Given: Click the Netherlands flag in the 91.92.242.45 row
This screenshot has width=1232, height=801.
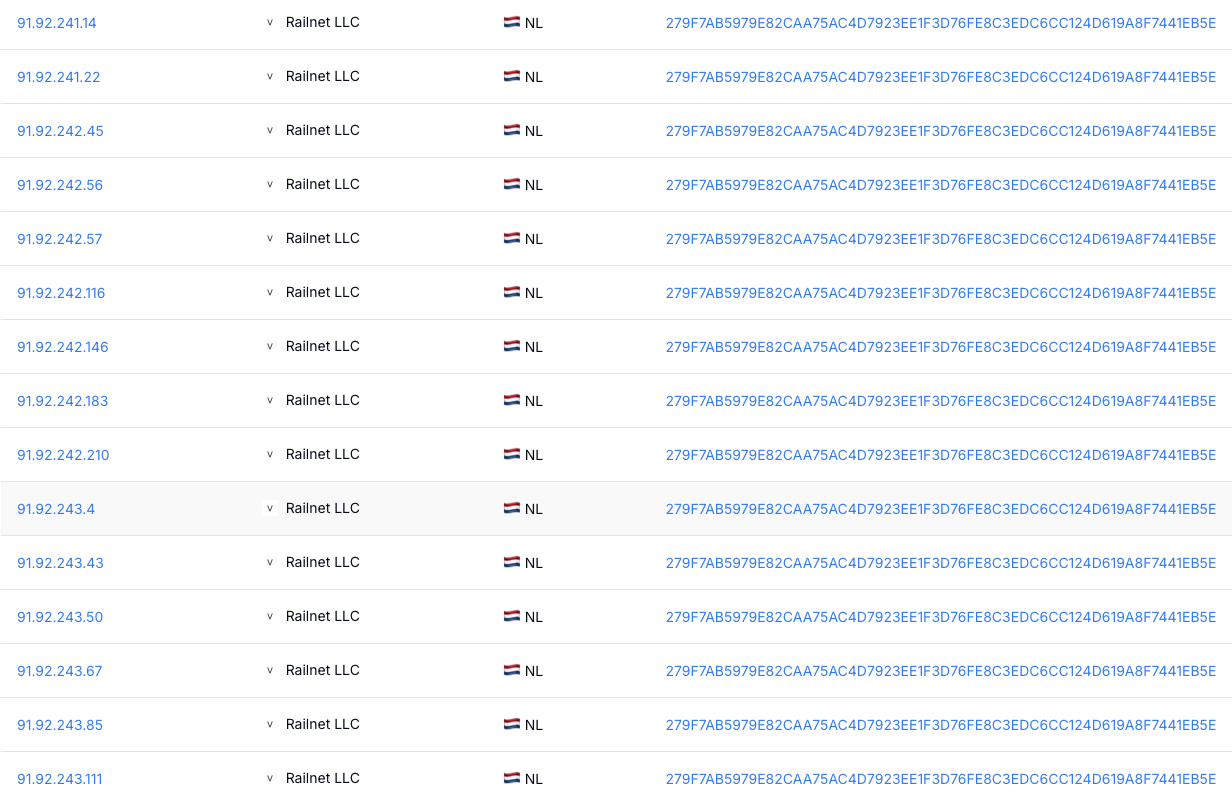Looking at the screenshot, I should click(x=511, y=130).
